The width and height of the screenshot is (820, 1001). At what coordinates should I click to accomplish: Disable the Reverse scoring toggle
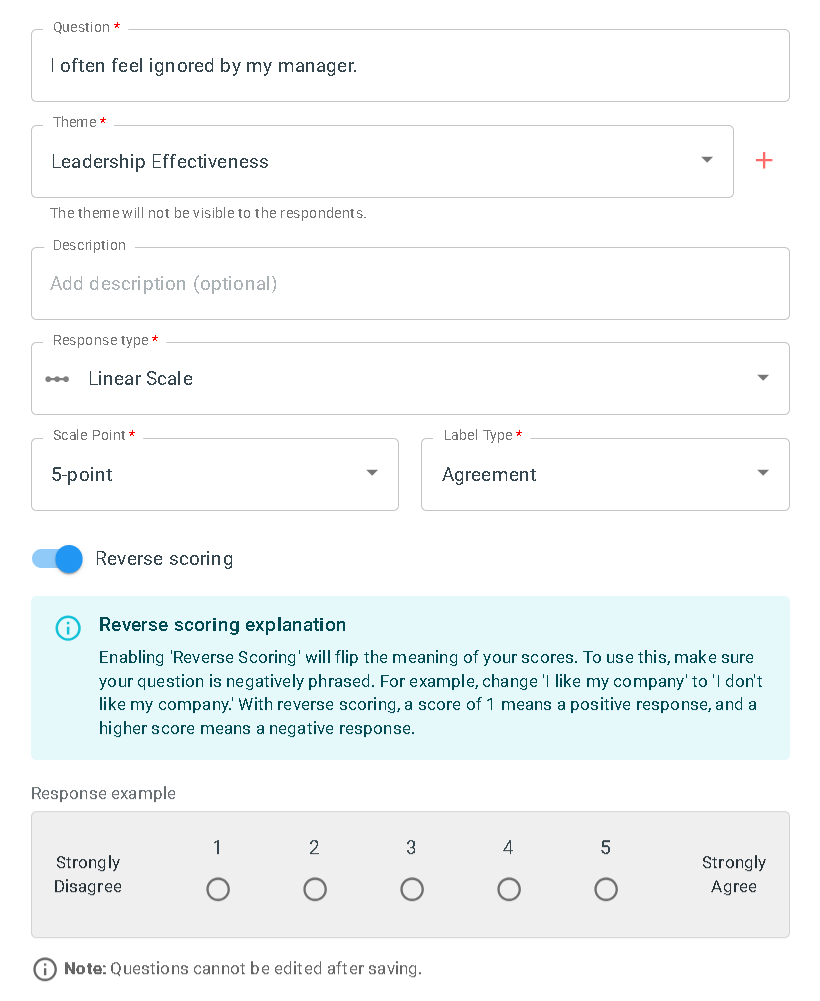[x=57, y=559]
